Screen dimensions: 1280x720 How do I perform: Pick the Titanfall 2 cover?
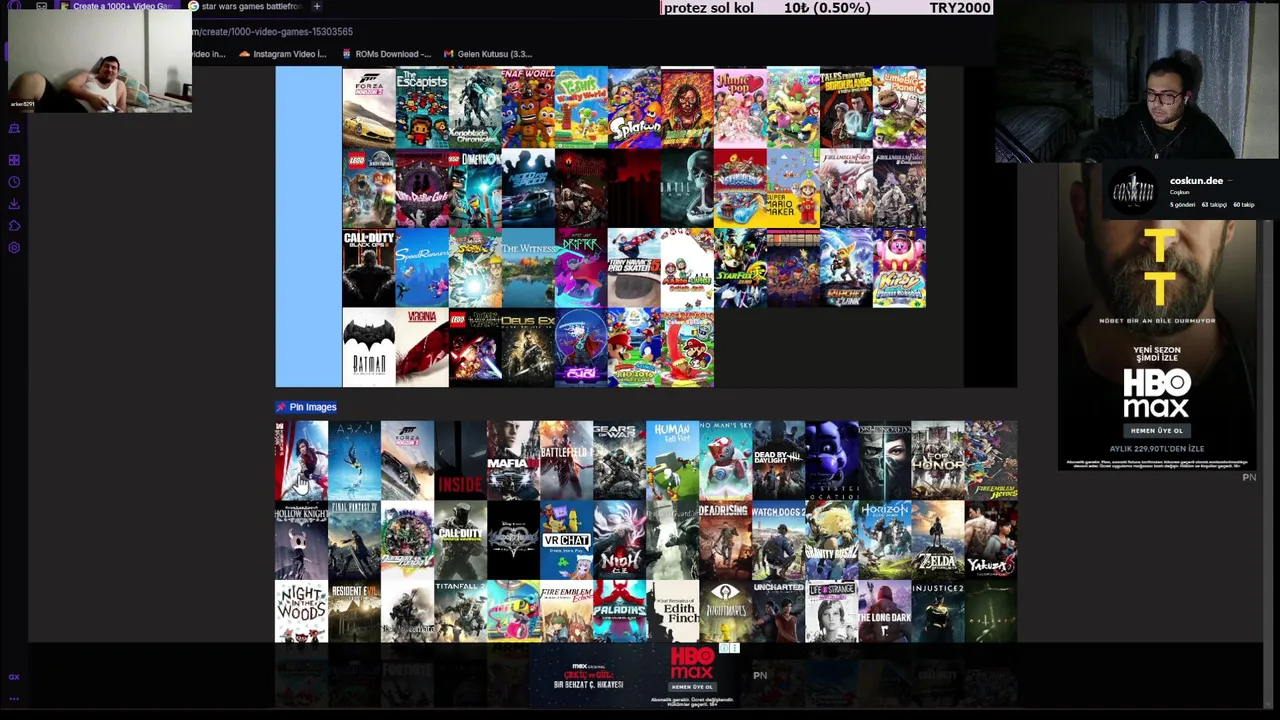[x=460, y=611]
